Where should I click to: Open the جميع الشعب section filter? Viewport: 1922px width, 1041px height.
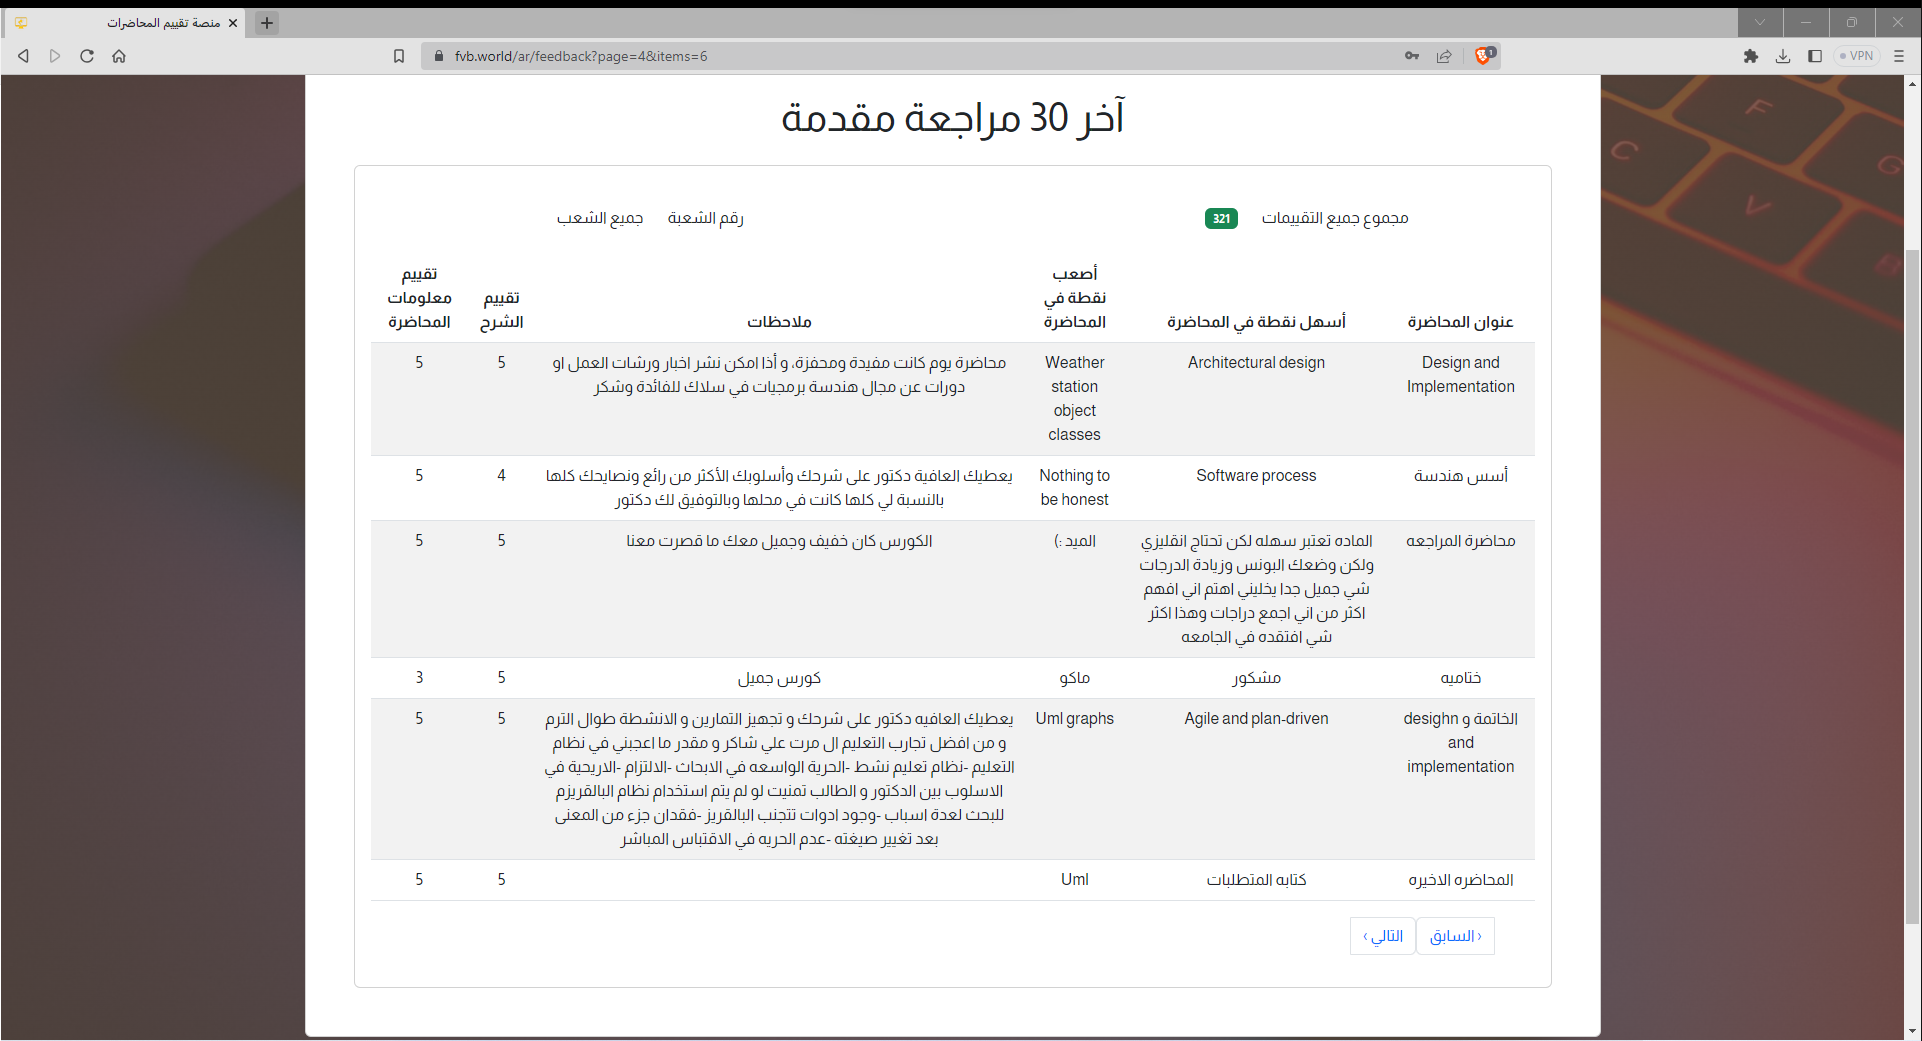(x=600, y=218)
